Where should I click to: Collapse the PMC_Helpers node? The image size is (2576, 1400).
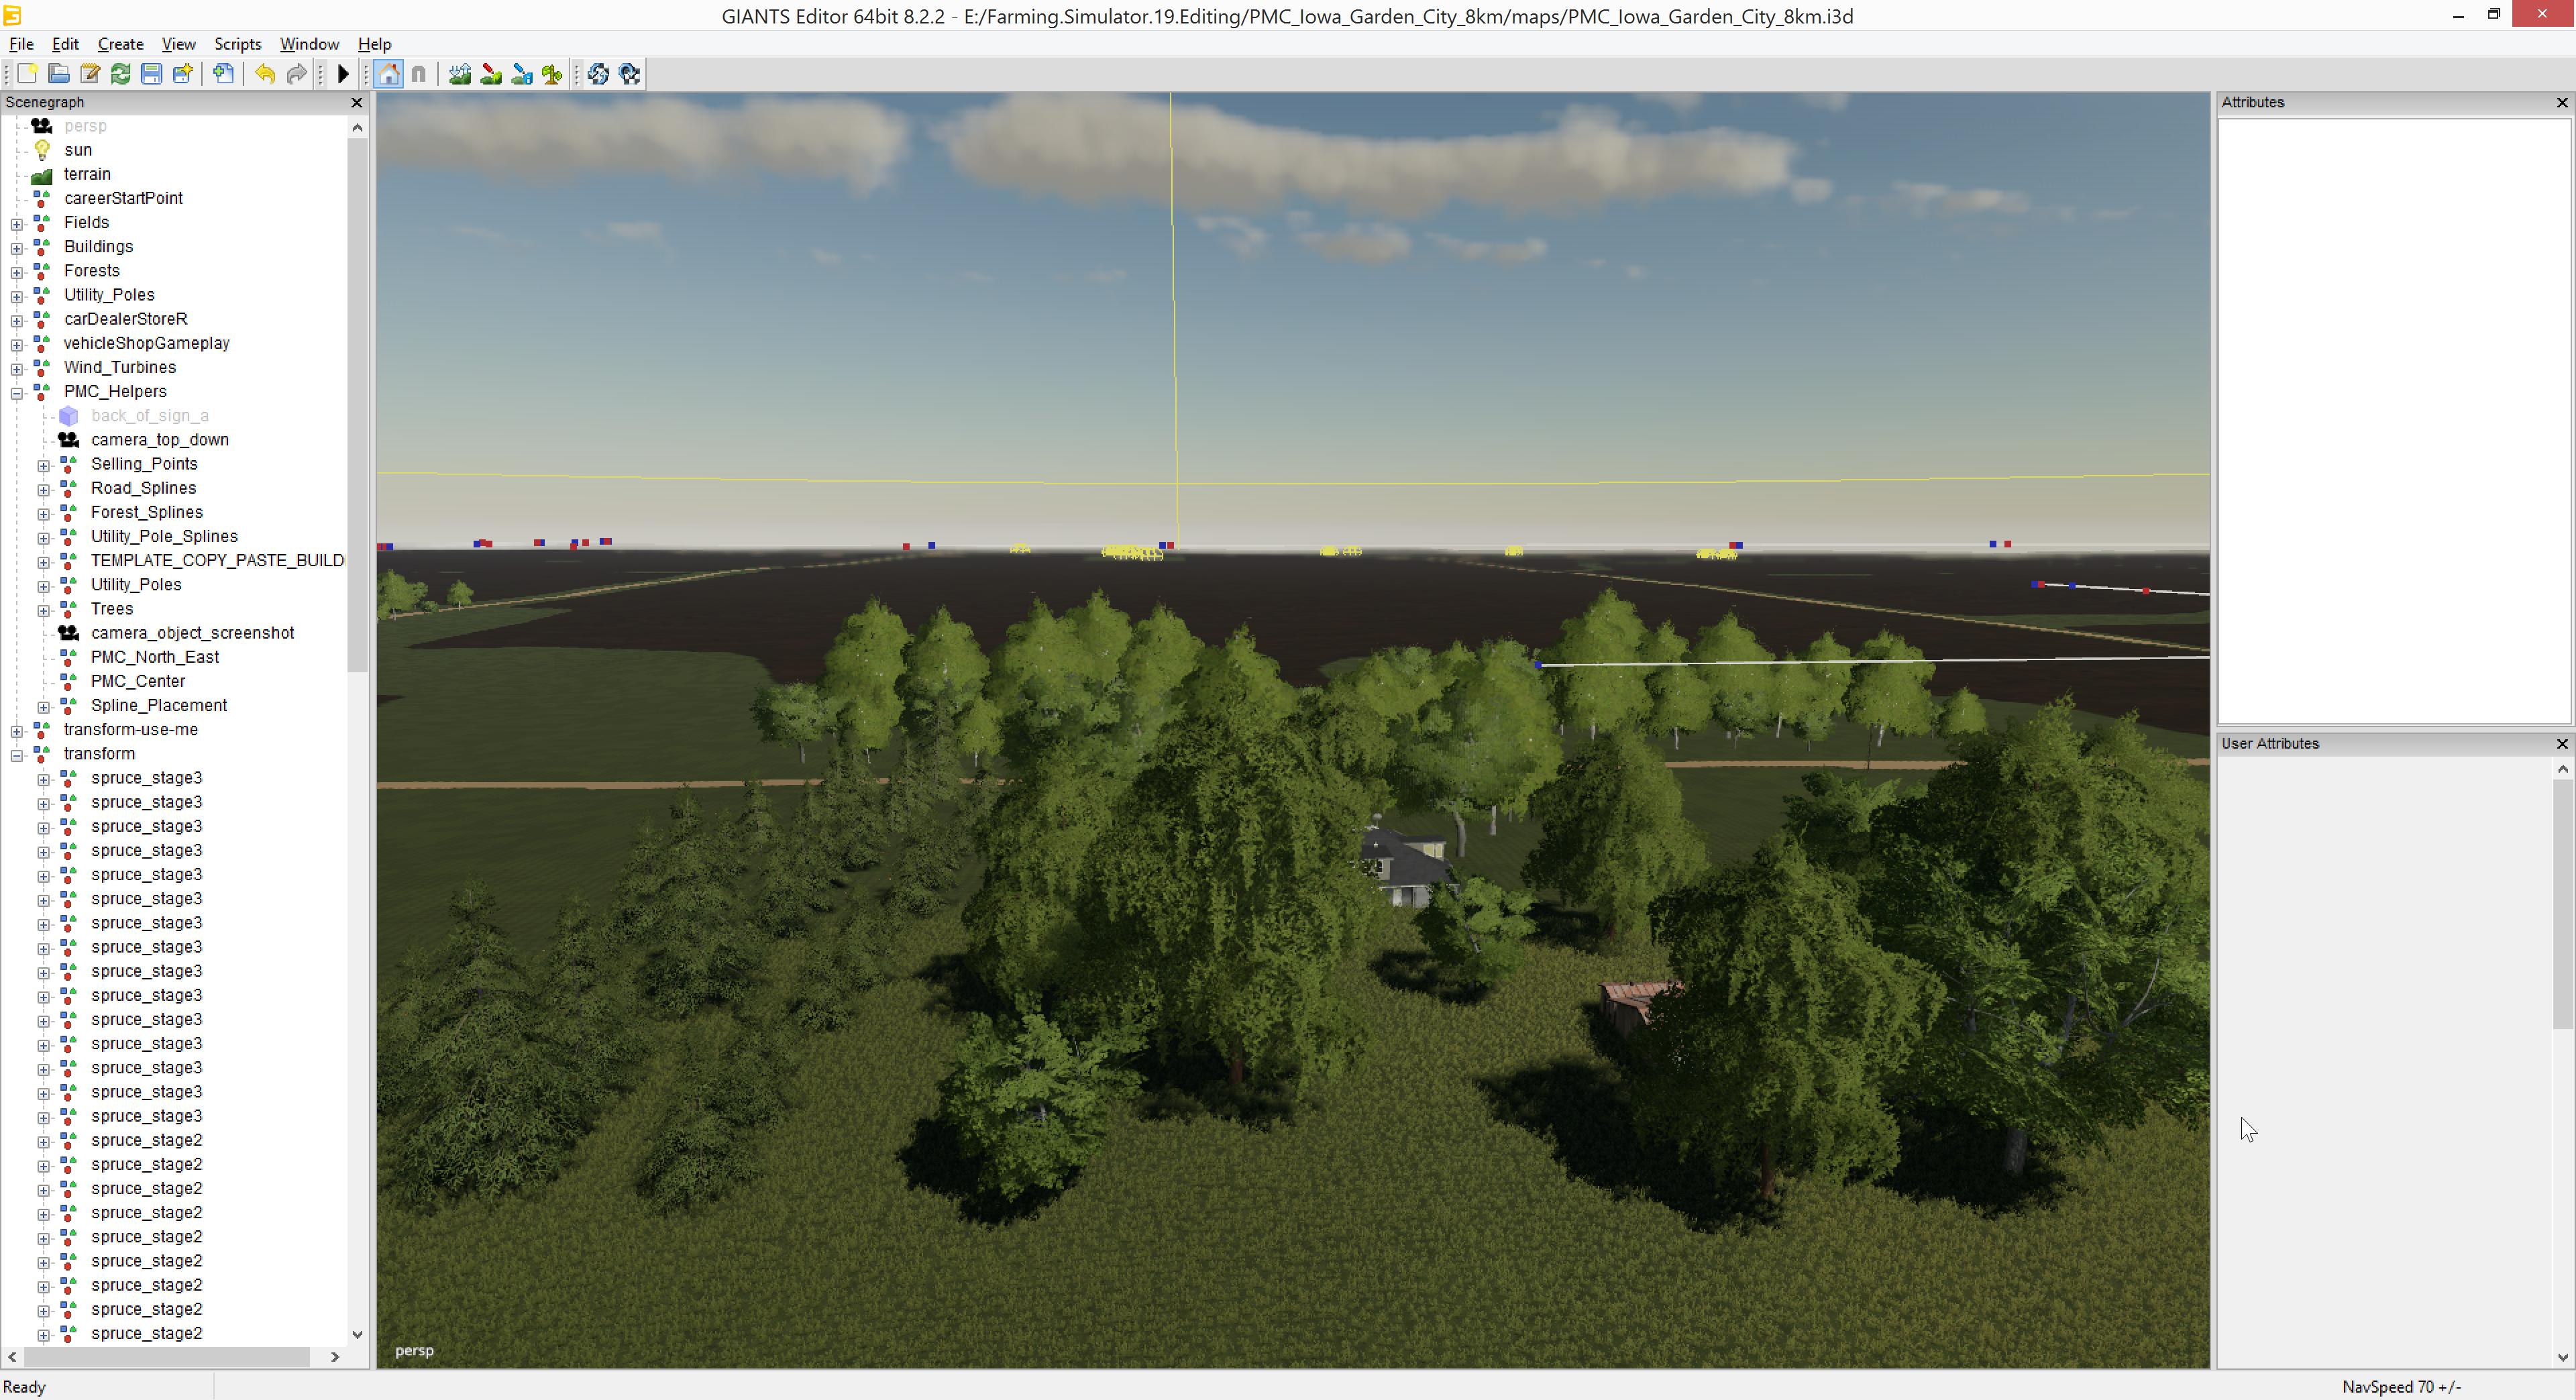pos(17,393)
